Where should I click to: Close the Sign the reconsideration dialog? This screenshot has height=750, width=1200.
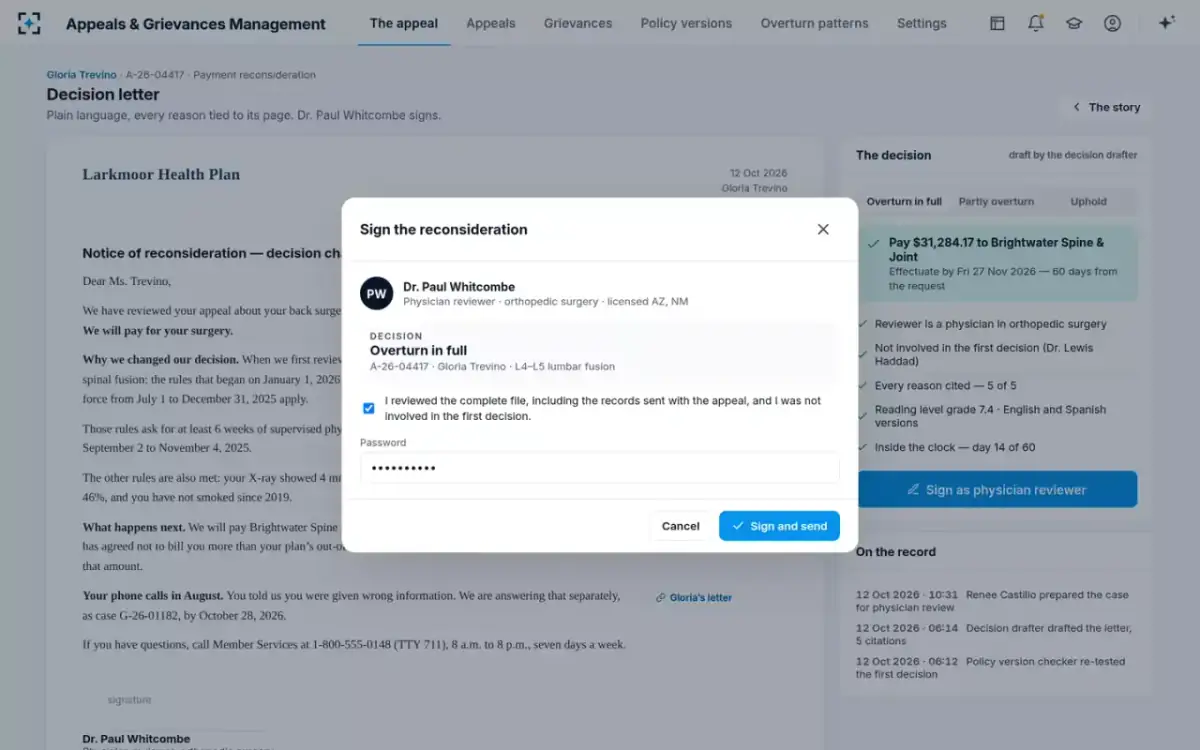point(823,229)
